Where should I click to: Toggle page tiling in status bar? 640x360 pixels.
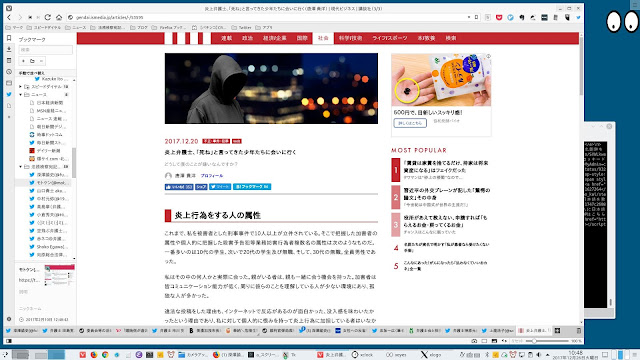(x=484, y=341)
